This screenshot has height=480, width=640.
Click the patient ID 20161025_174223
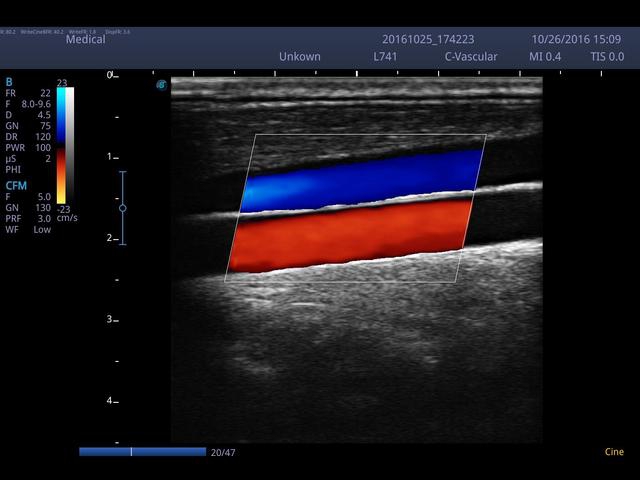pyautogui.click(x=430, y=39)
